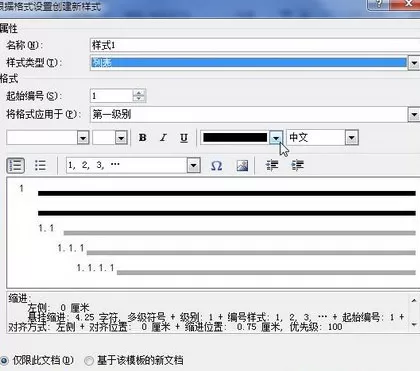Screen dimensions: 420x371
Task: Open the font color dropdown arrow
Action: 276,138
